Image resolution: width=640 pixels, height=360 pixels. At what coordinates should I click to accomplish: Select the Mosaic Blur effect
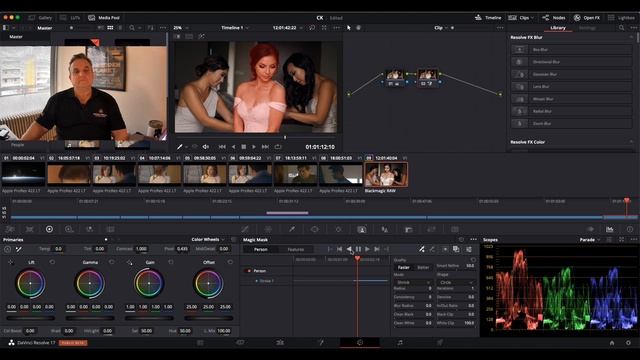point(571,99)
